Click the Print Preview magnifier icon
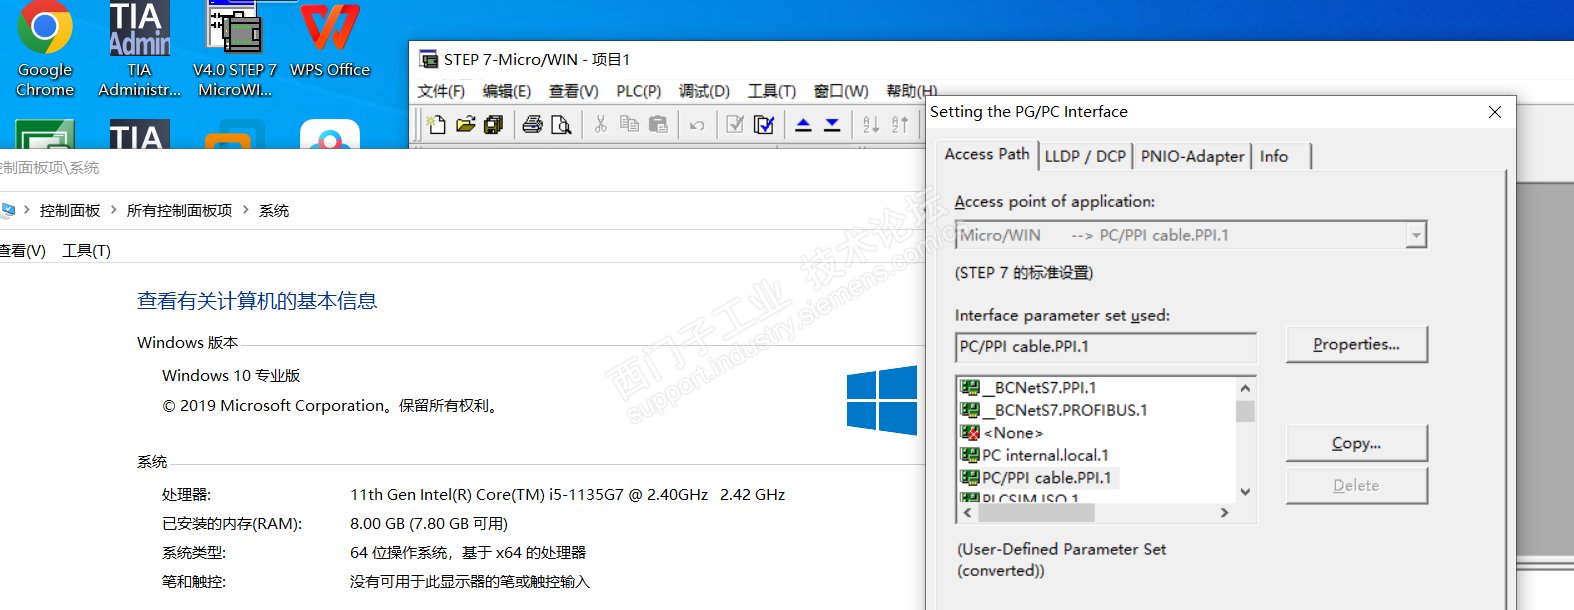 [561, 124]
